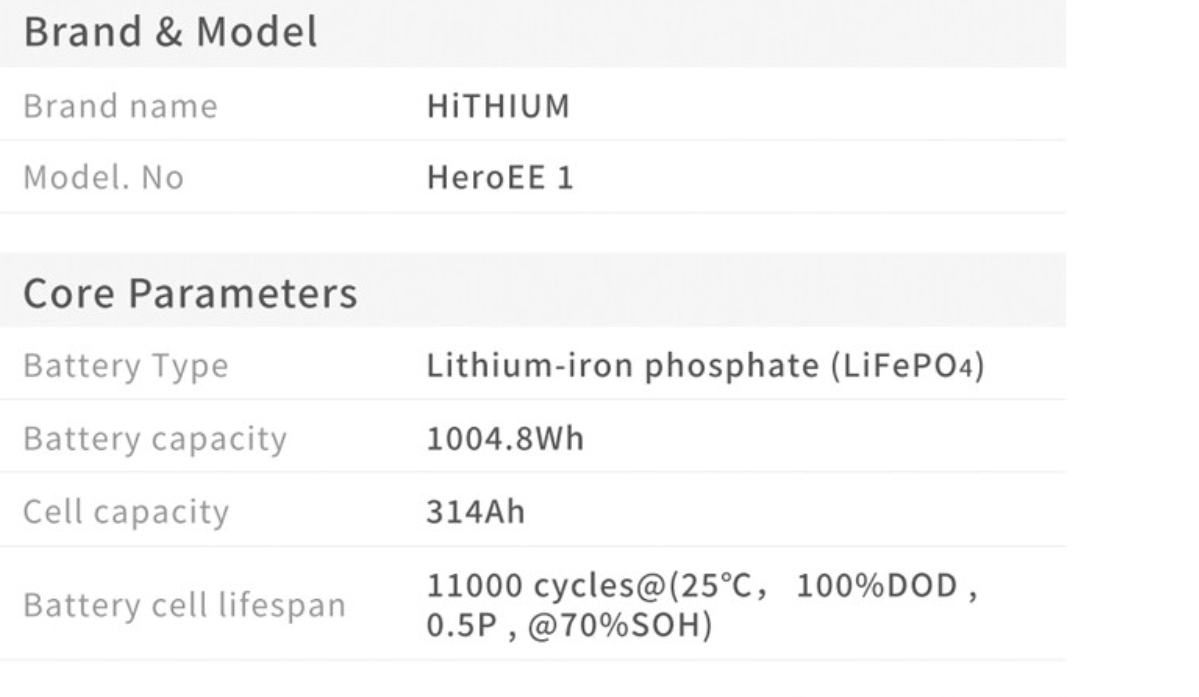This screenshot has width=1199, height=697.
Task: Click the Battery cell lifespan label
Action: tap(183, 605)
